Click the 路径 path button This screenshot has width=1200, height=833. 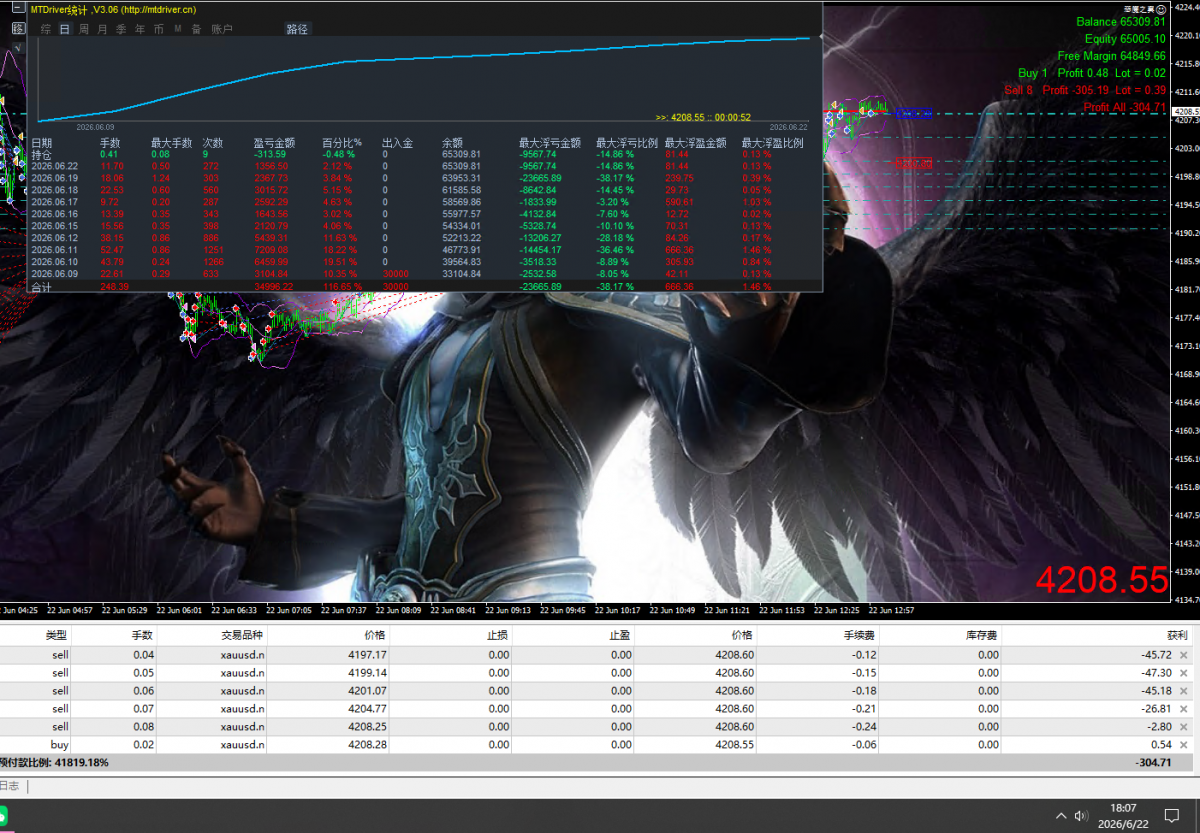(x=297, y=29)
